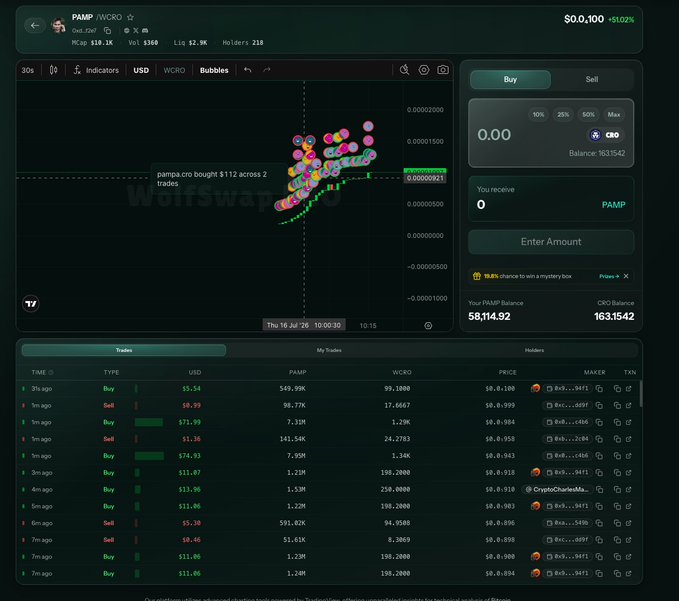
Task: Open the candlestick chart style selector
Action: (x=53, y=70)
